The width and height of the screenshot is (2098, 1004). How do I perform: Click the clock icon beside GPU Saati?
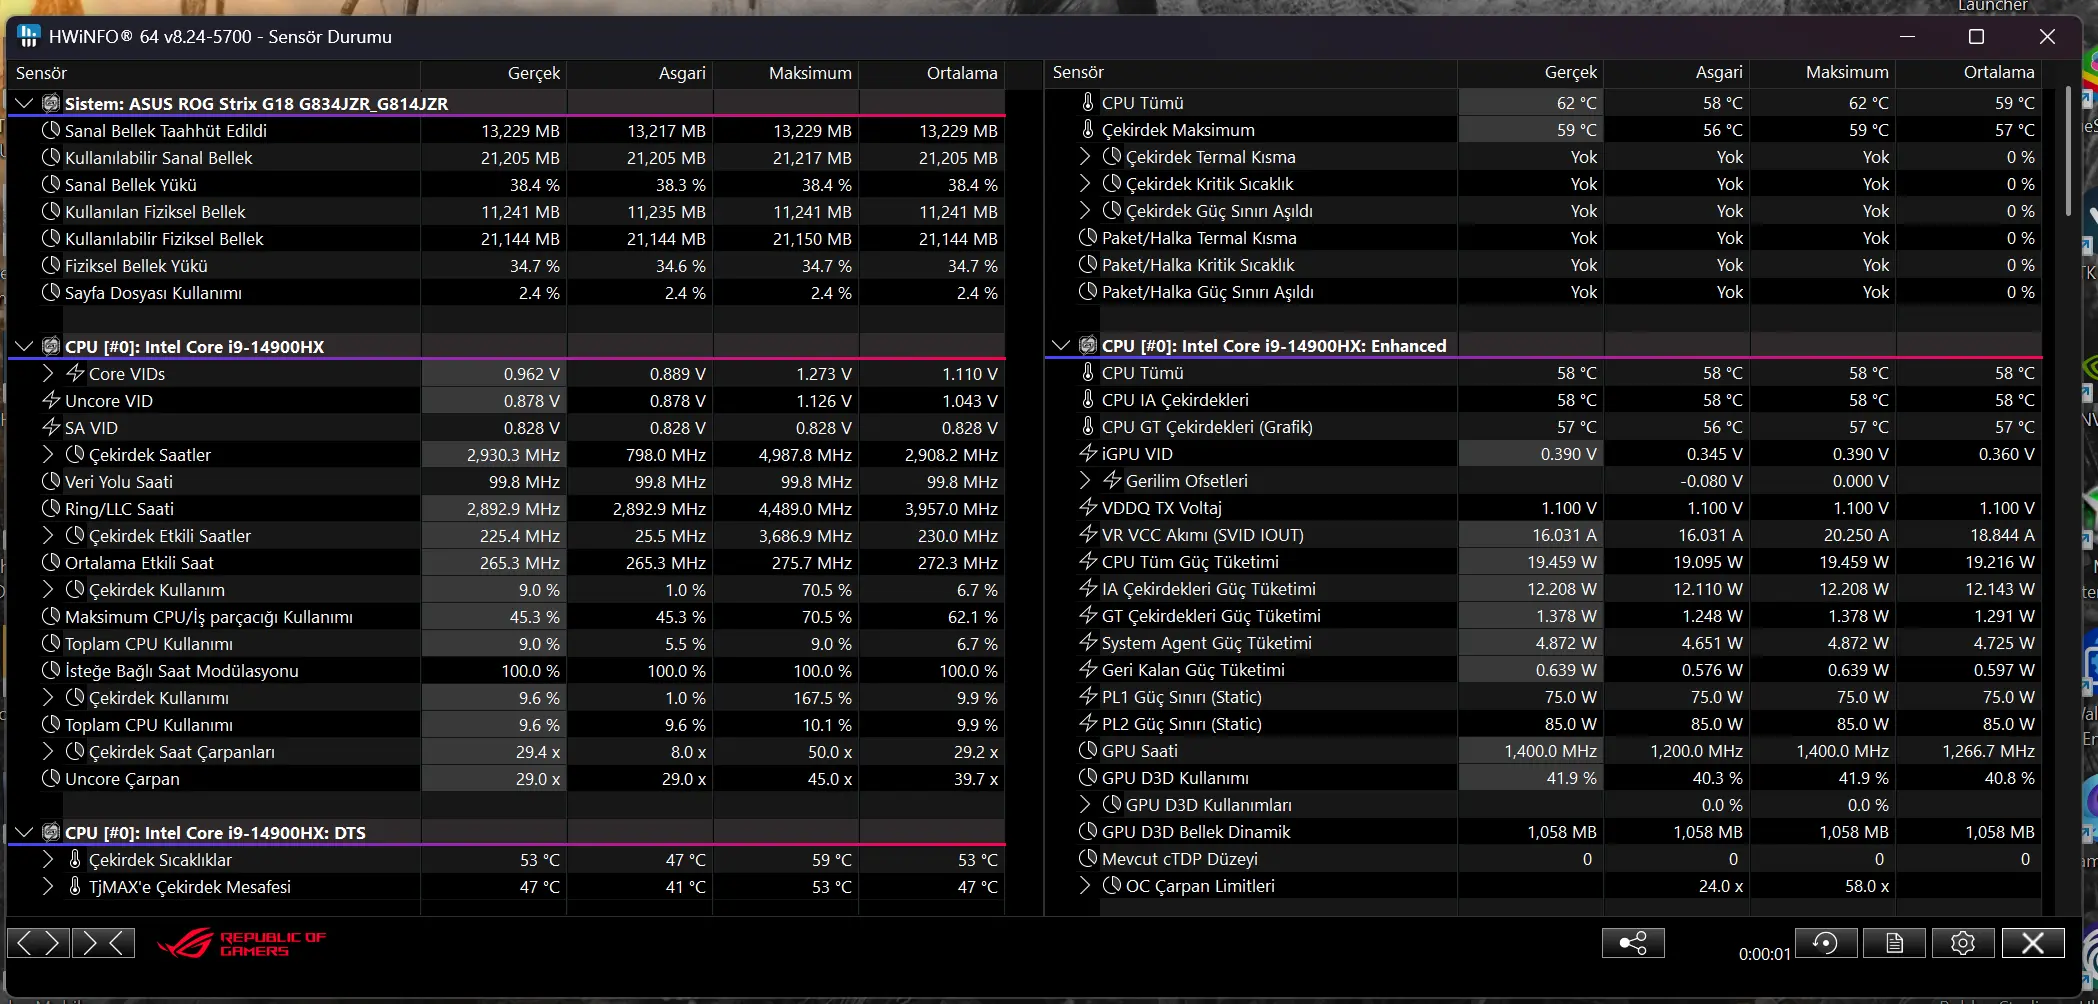click(x=1088, y=751)
